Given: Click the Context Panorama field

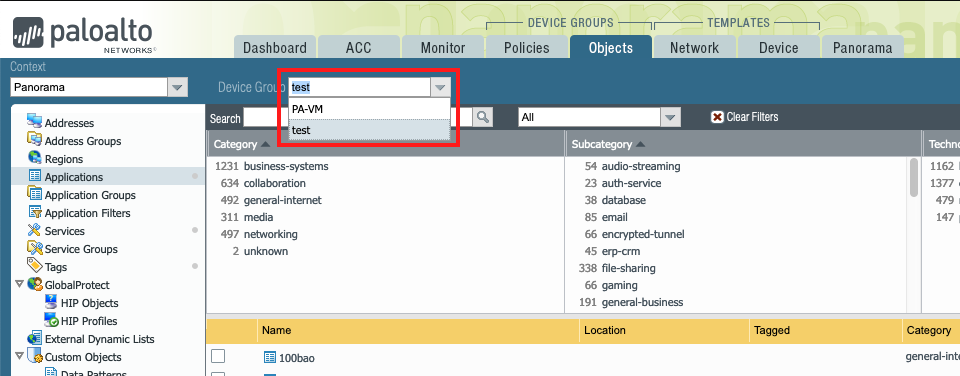Looking at the screenshot, I should click(x=89, y=88).
